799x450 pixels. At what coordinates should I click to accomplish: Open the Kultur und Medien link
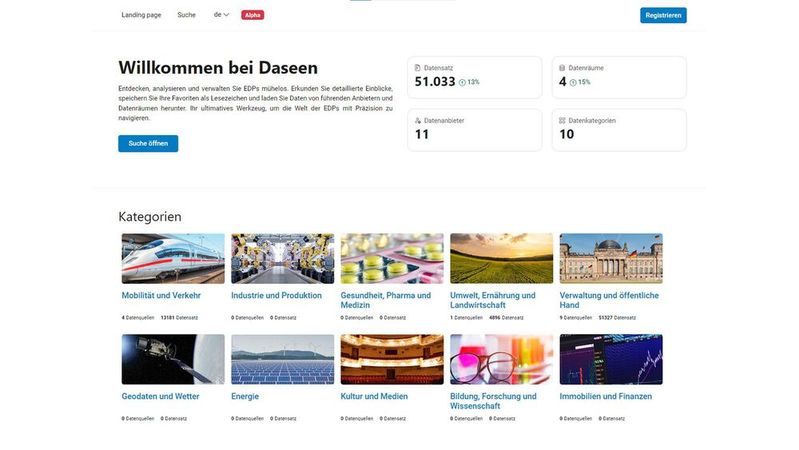click(374, 396)
